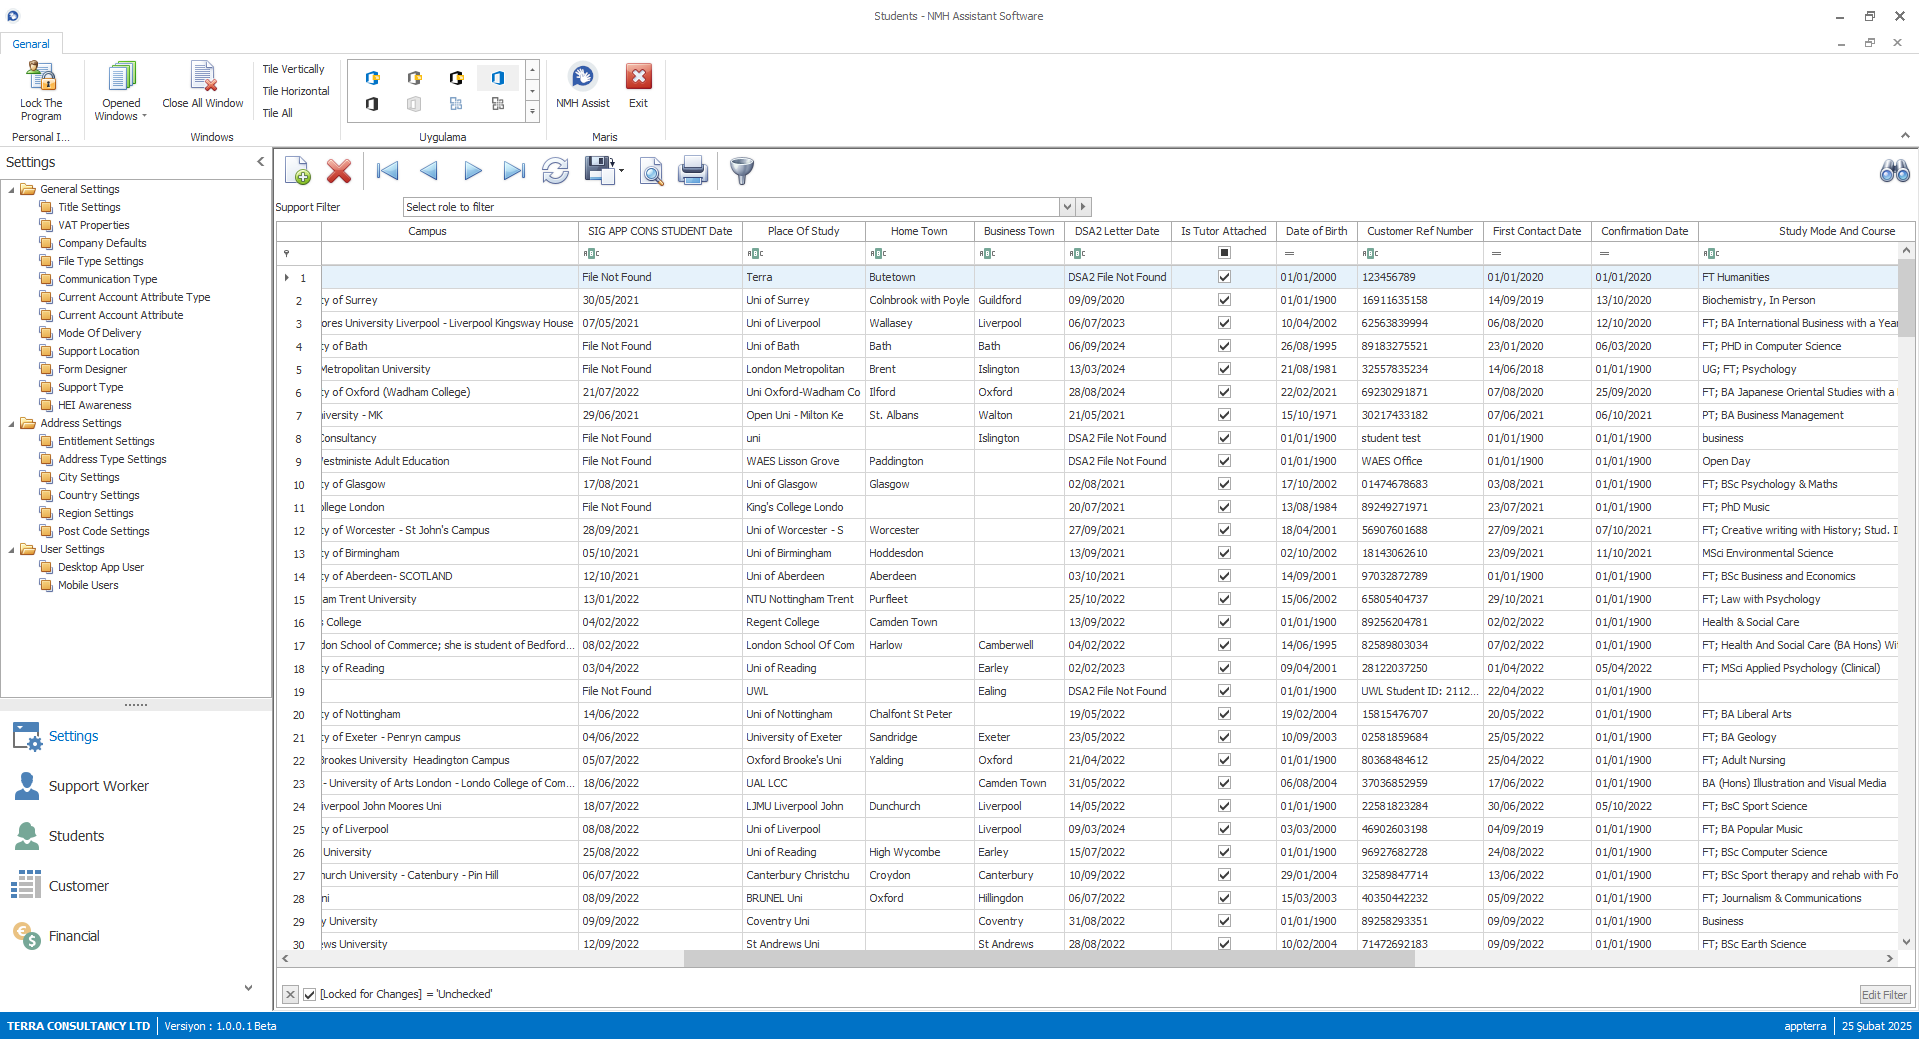Click the Save floppy disk icon
Viewport: 1919px width, 1039px height.
(x=600, y=171)
